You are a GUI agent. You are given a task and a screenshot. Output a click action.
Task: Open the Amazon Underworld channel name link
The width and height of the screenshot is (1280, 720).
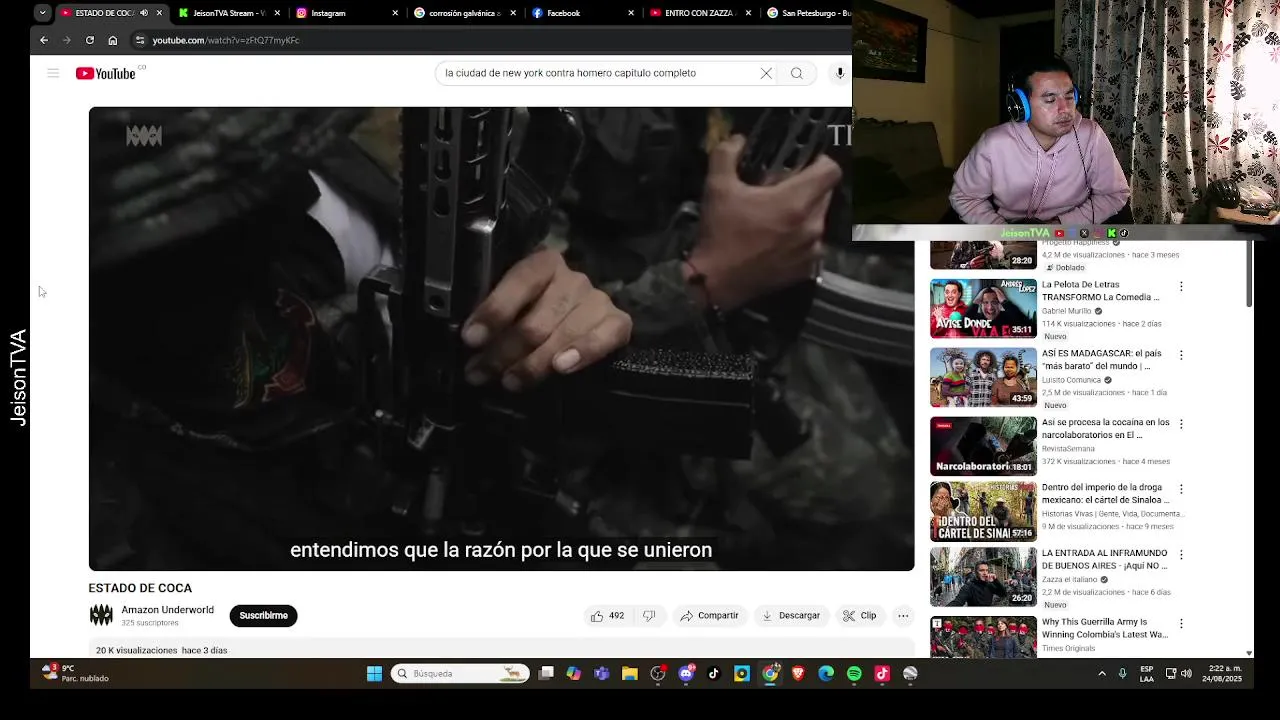pos(168,610)
